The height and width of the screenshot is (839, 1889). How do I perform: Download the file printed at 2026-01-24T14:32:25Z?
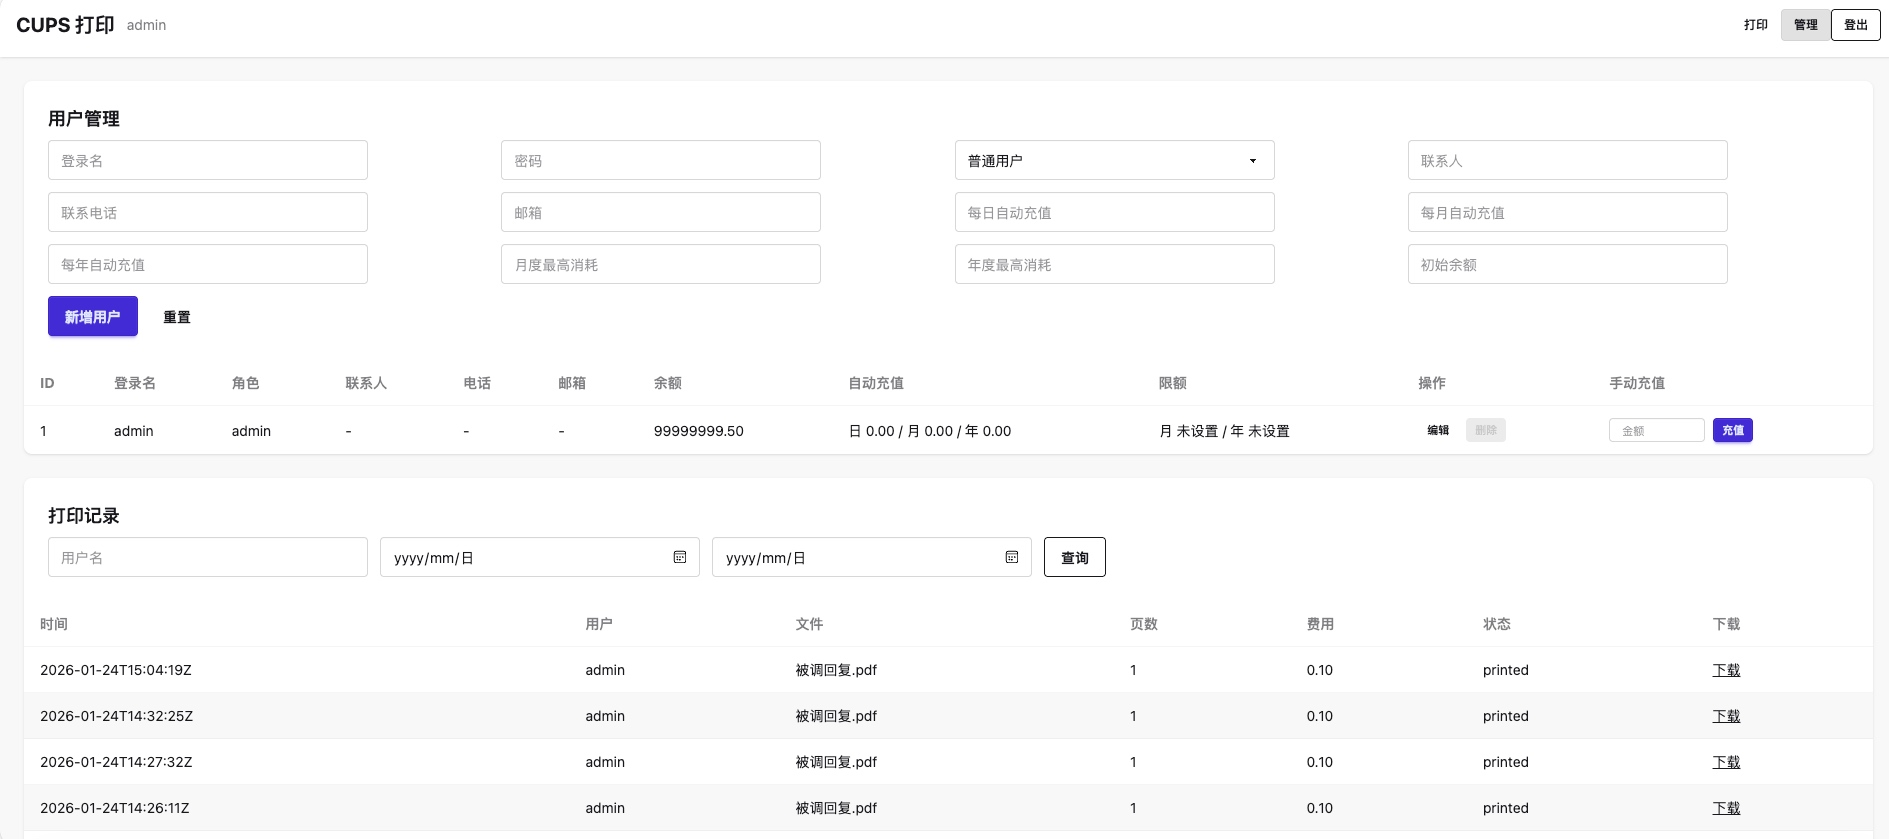[1726, 716]
